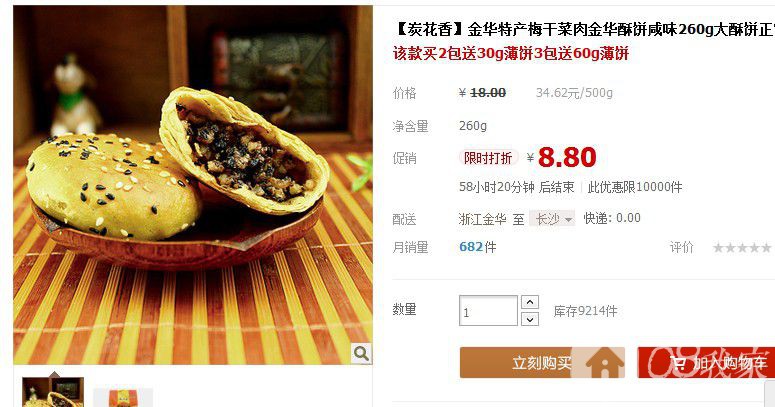Click the house icon beside buy button
775x407 pixels.
[604, 362]
